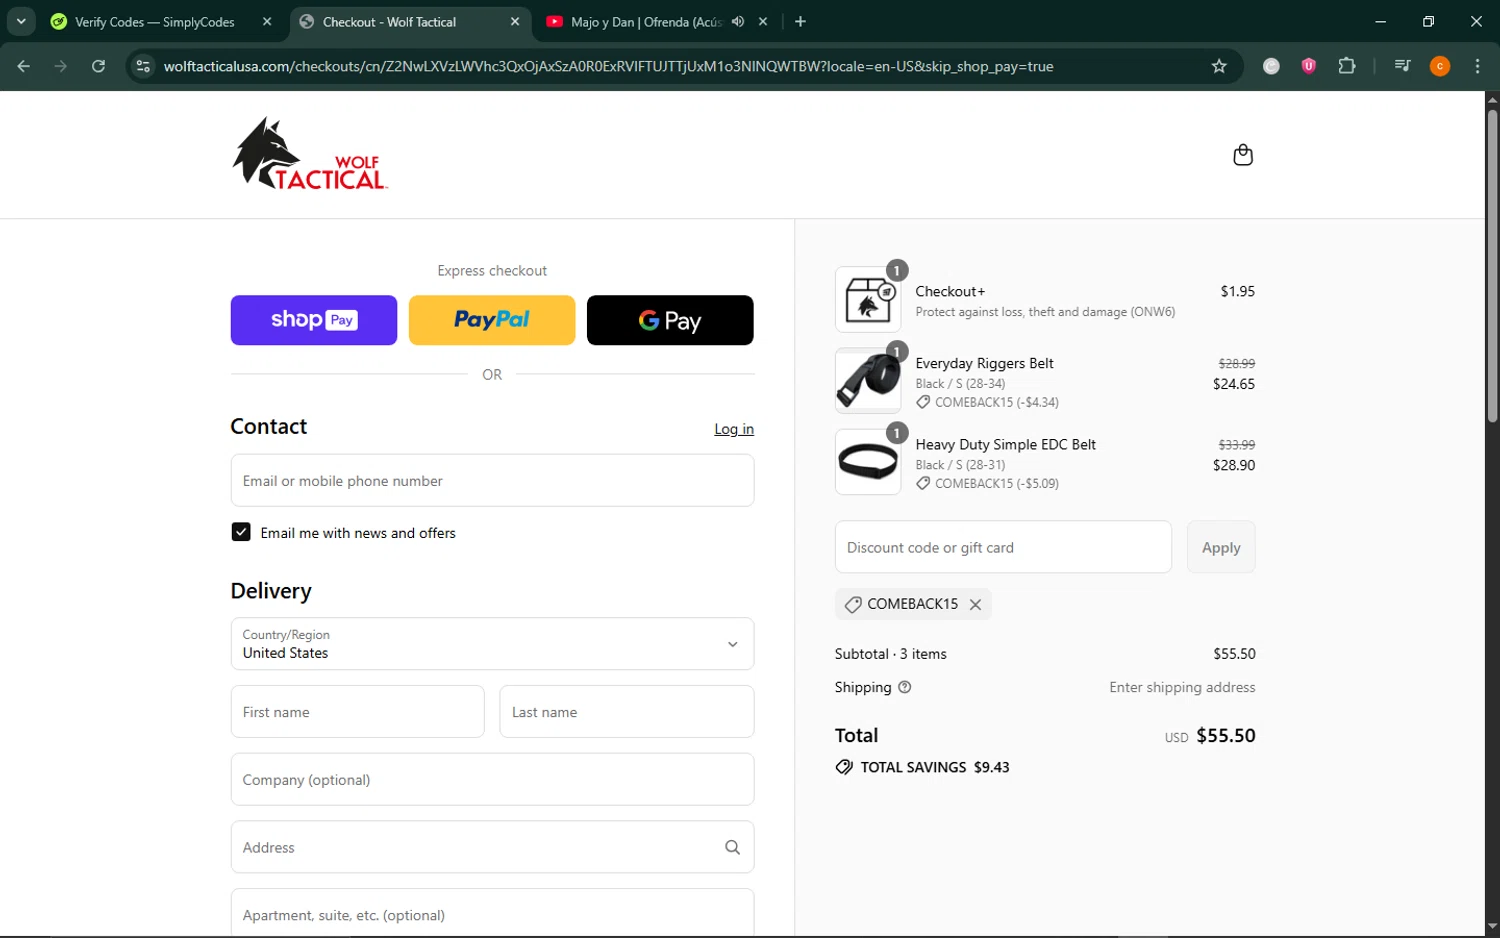Click the Heavy Duty Simple EDC Belt thumbnail
This screenshot has height=938, width=1500.
click(x=868, y=461)
